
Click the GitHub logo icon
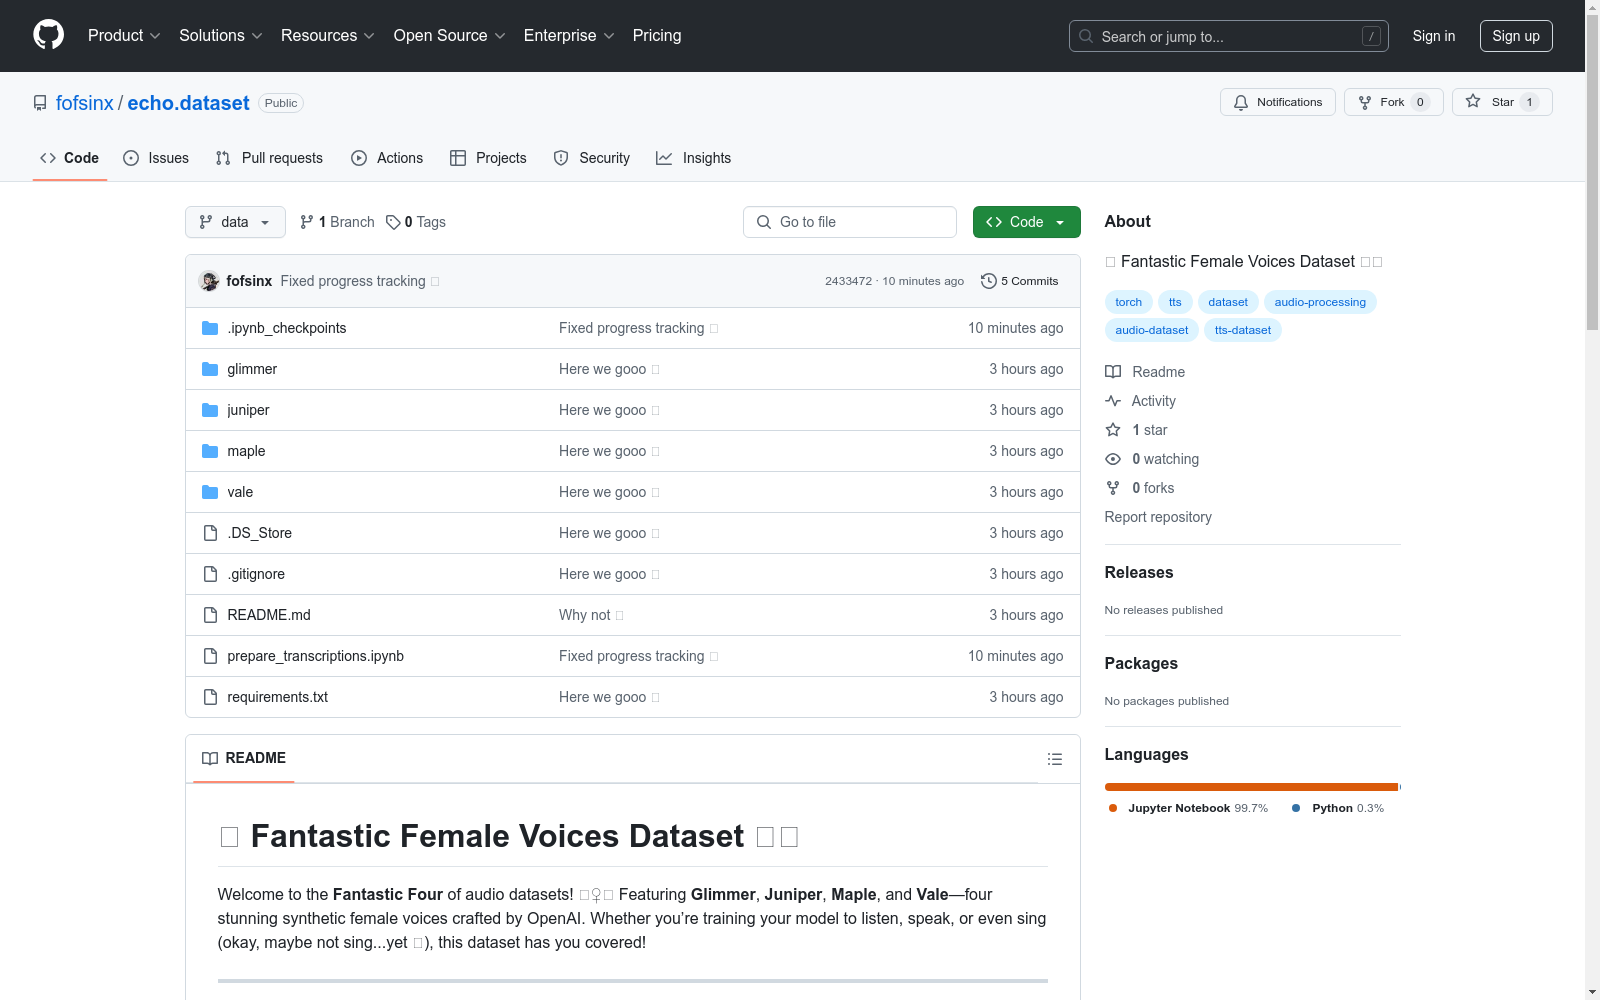(48, 35)
